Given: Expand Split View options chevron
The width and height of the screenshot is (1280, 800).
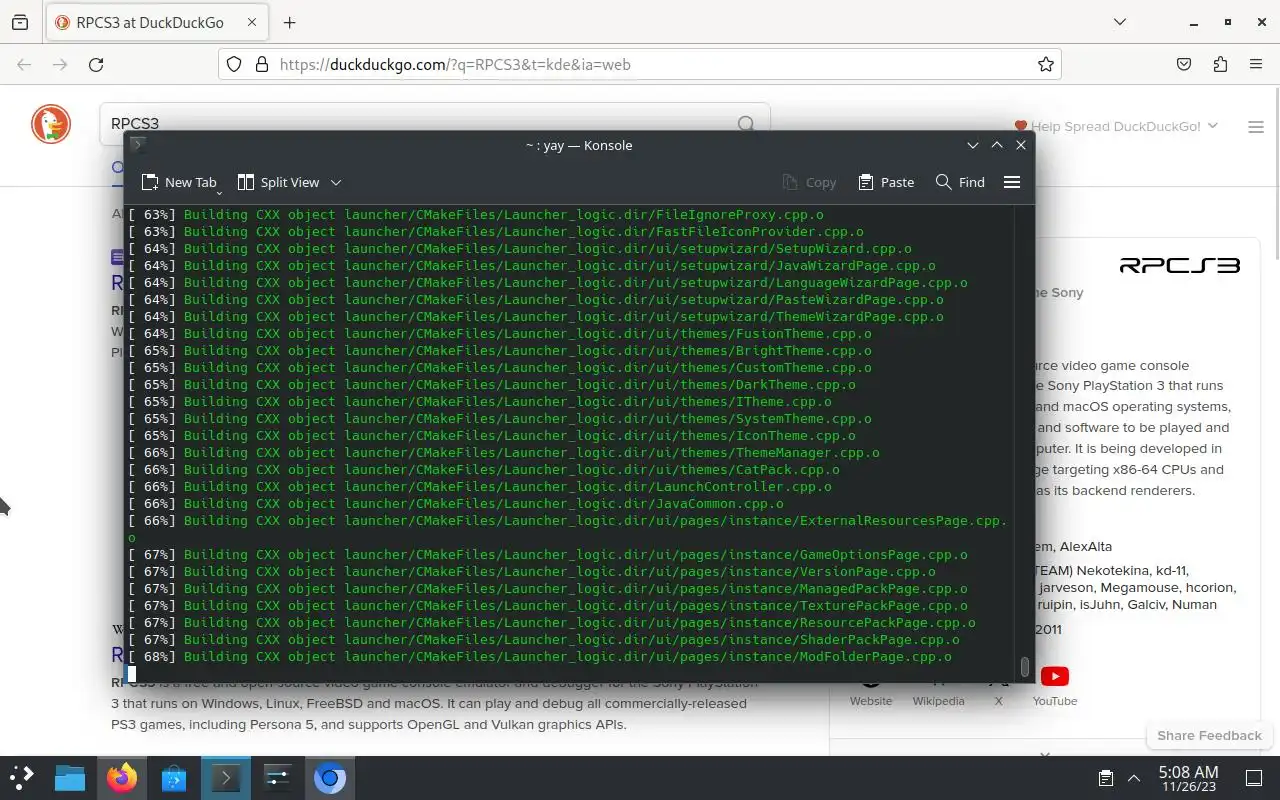Looking at the screenshot, I should pyautogui.click(x=336, y=182).
